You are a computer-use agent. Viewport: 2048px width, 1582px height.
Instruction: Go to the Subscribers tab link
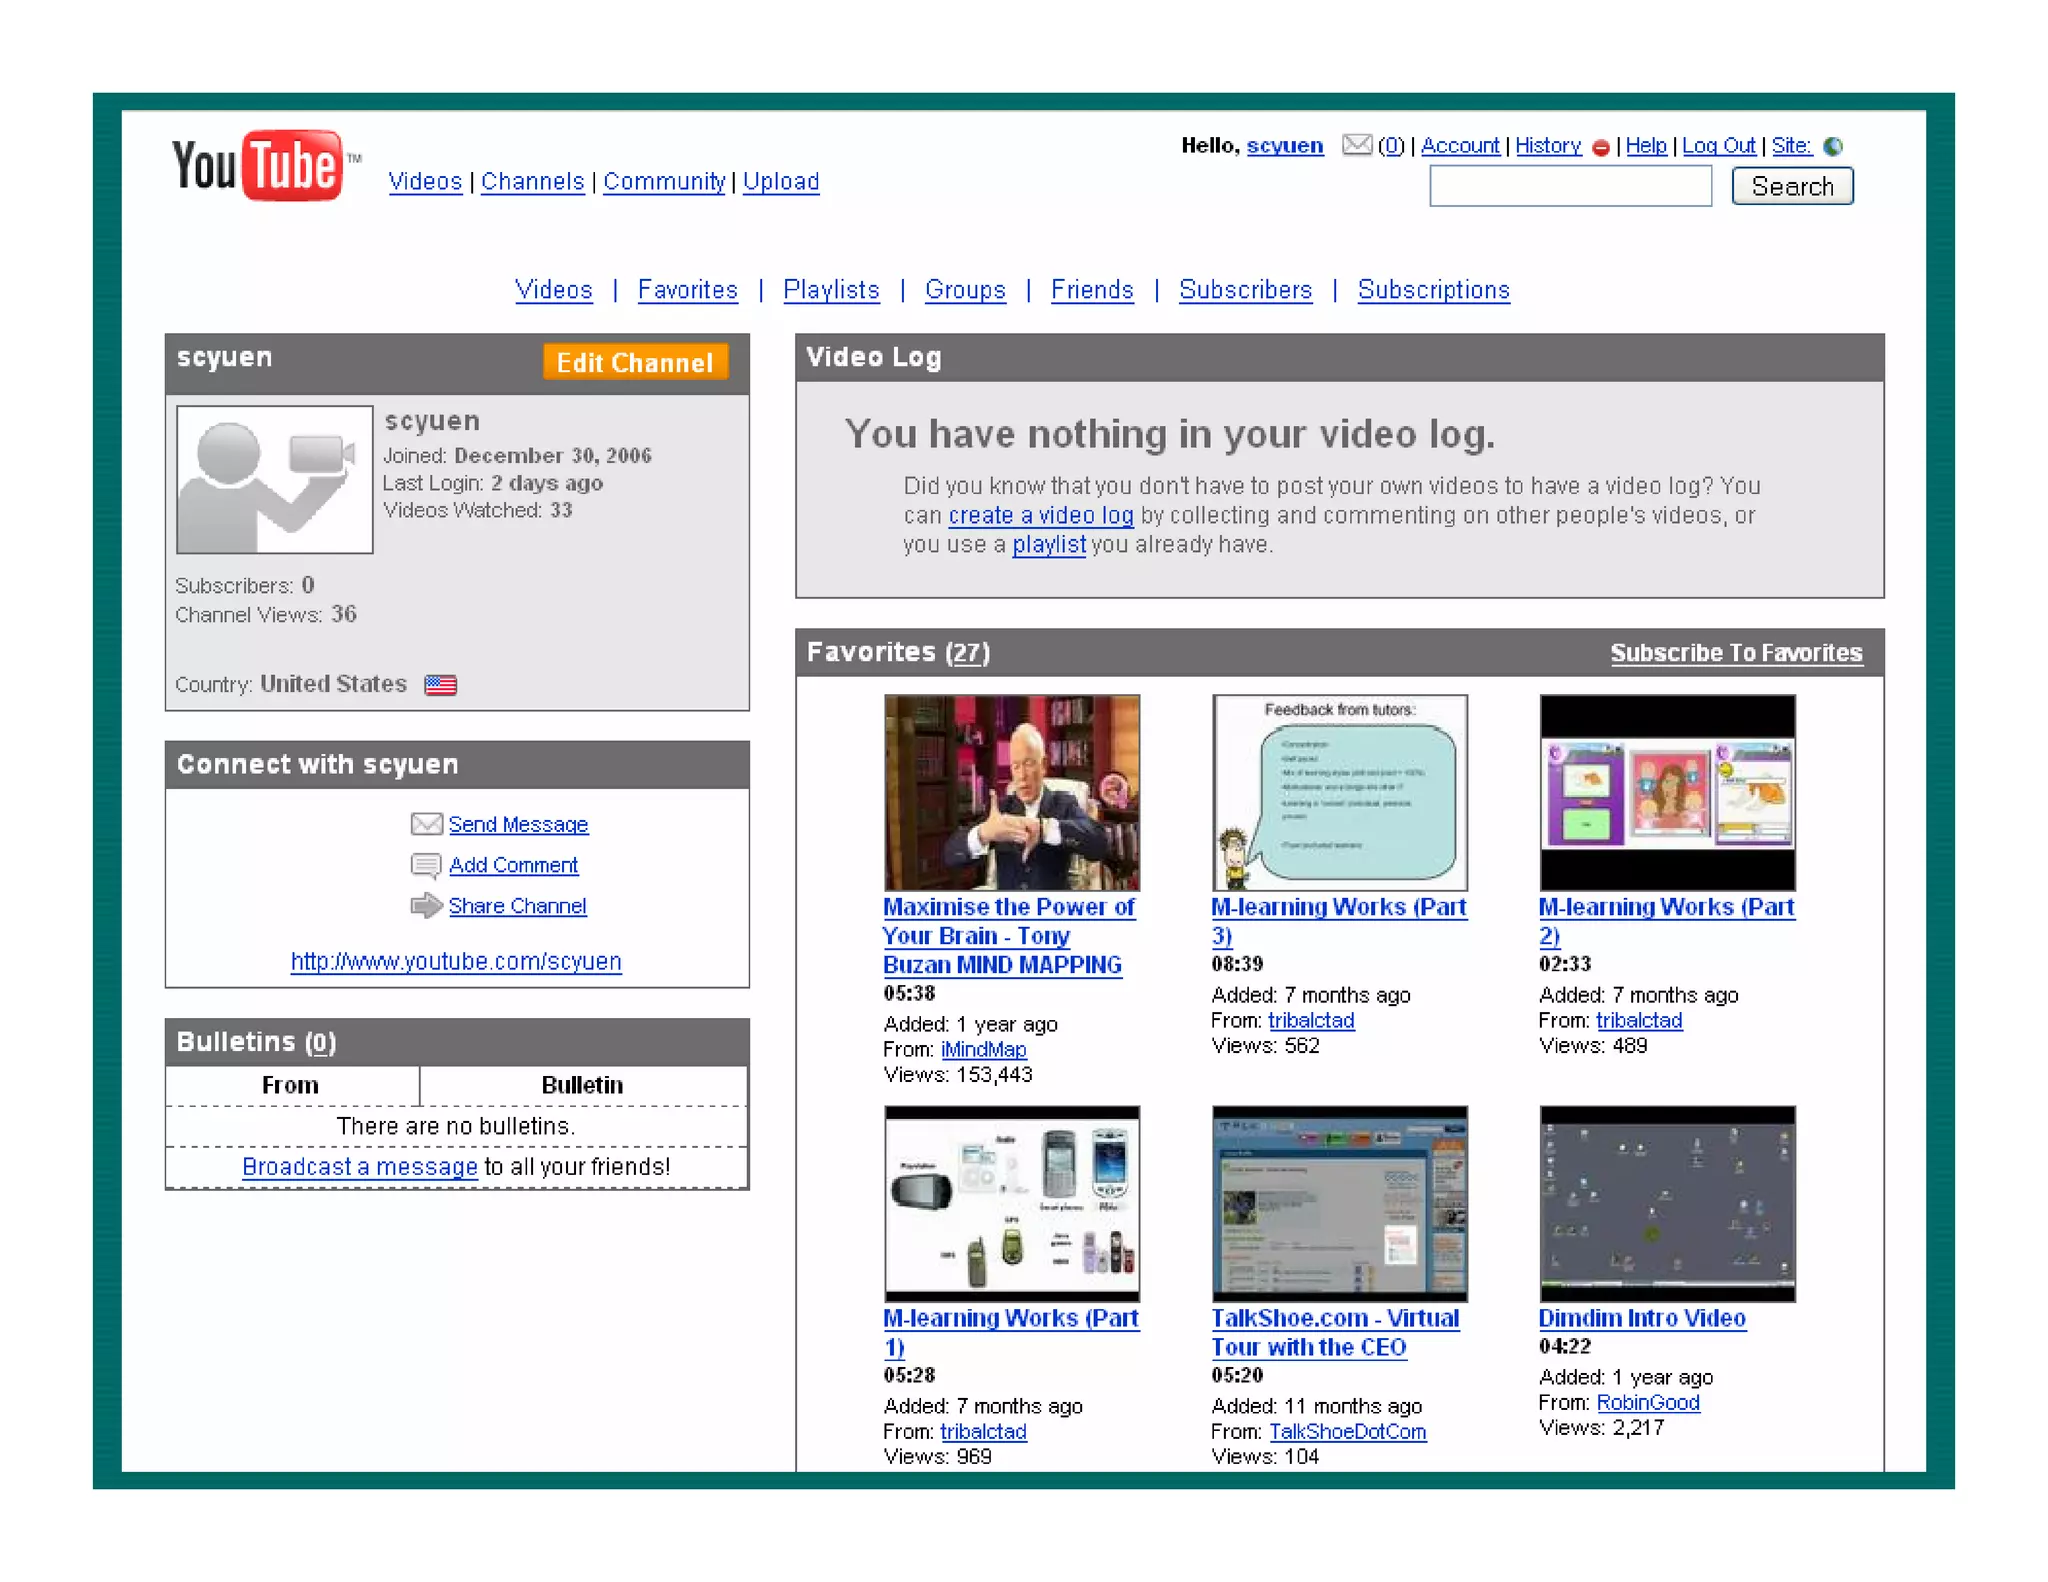click(x=1245, y=290)
